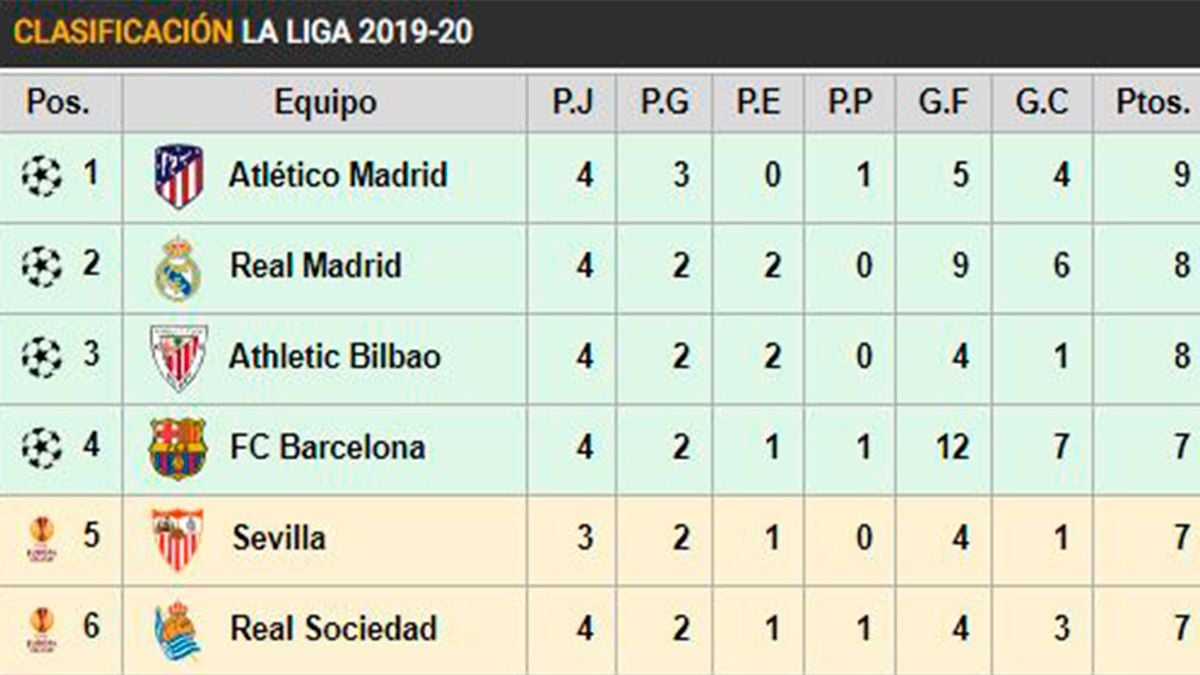Open the Real Sociedad team name
The image size is (1200, 675).
(x=333, y=629)
